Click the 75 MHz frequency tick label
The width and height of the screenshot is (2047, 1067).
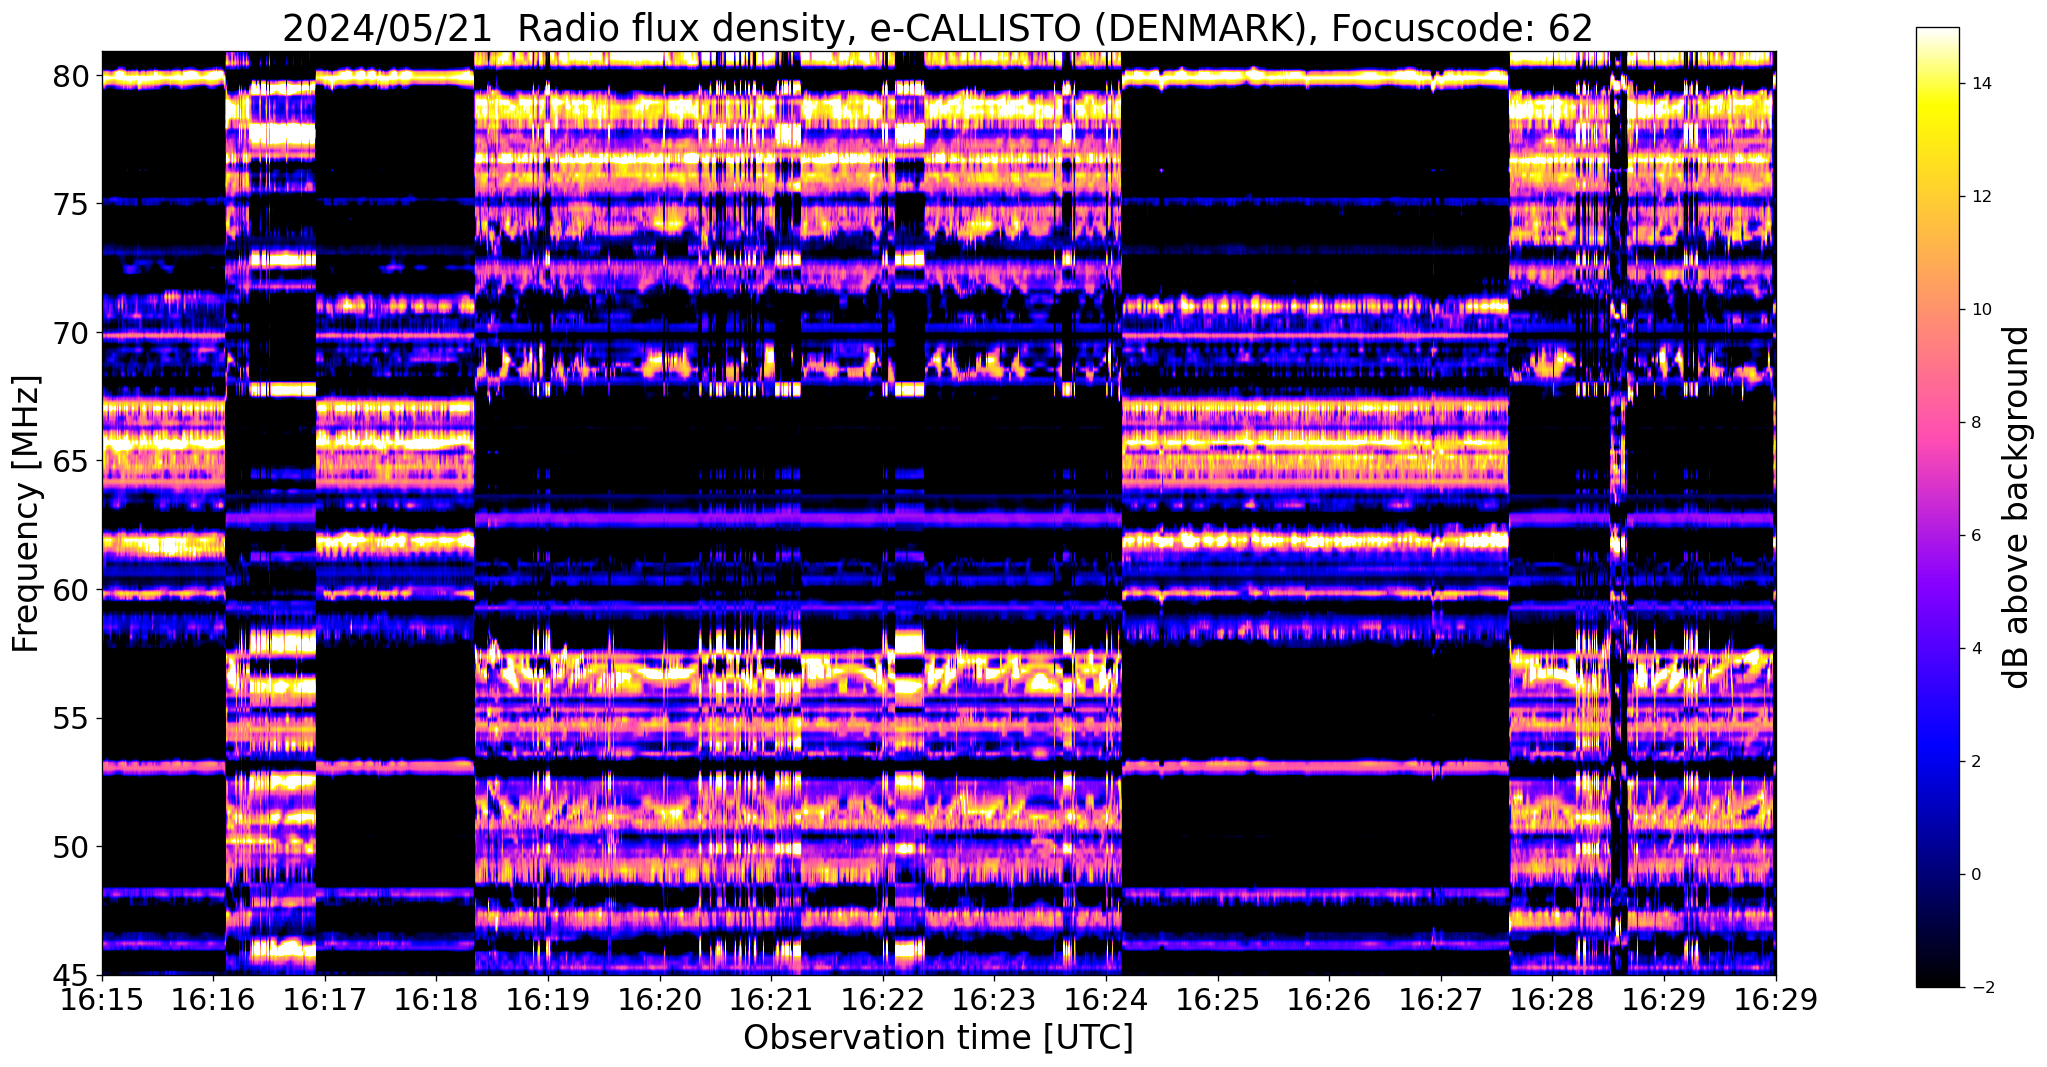tap(70, 204)
